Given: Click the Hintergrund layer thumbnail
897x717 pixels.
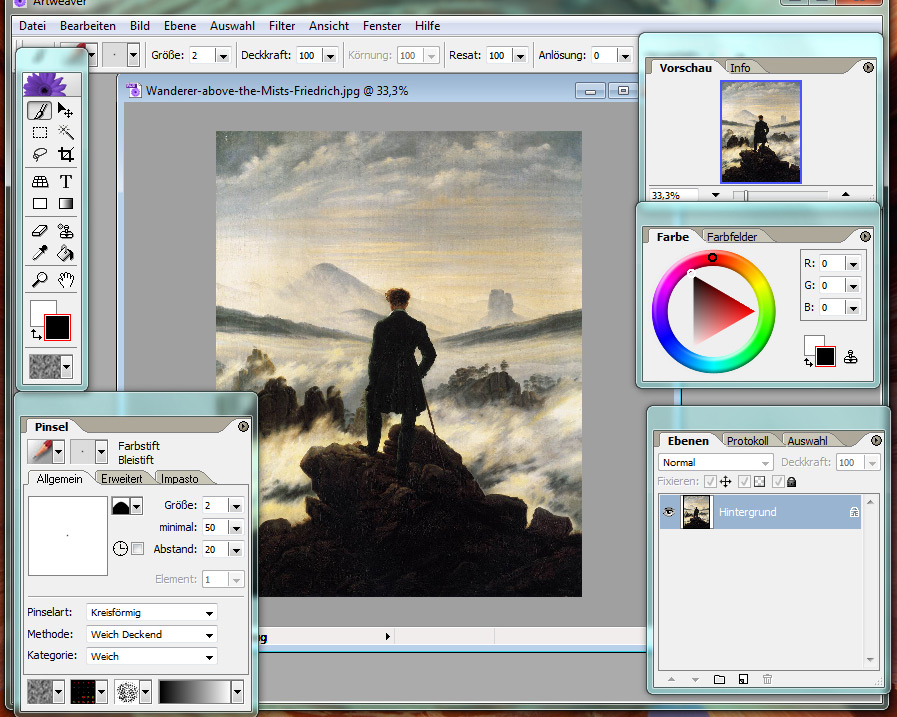Looking at the screenshot, I should click(696, 512).
